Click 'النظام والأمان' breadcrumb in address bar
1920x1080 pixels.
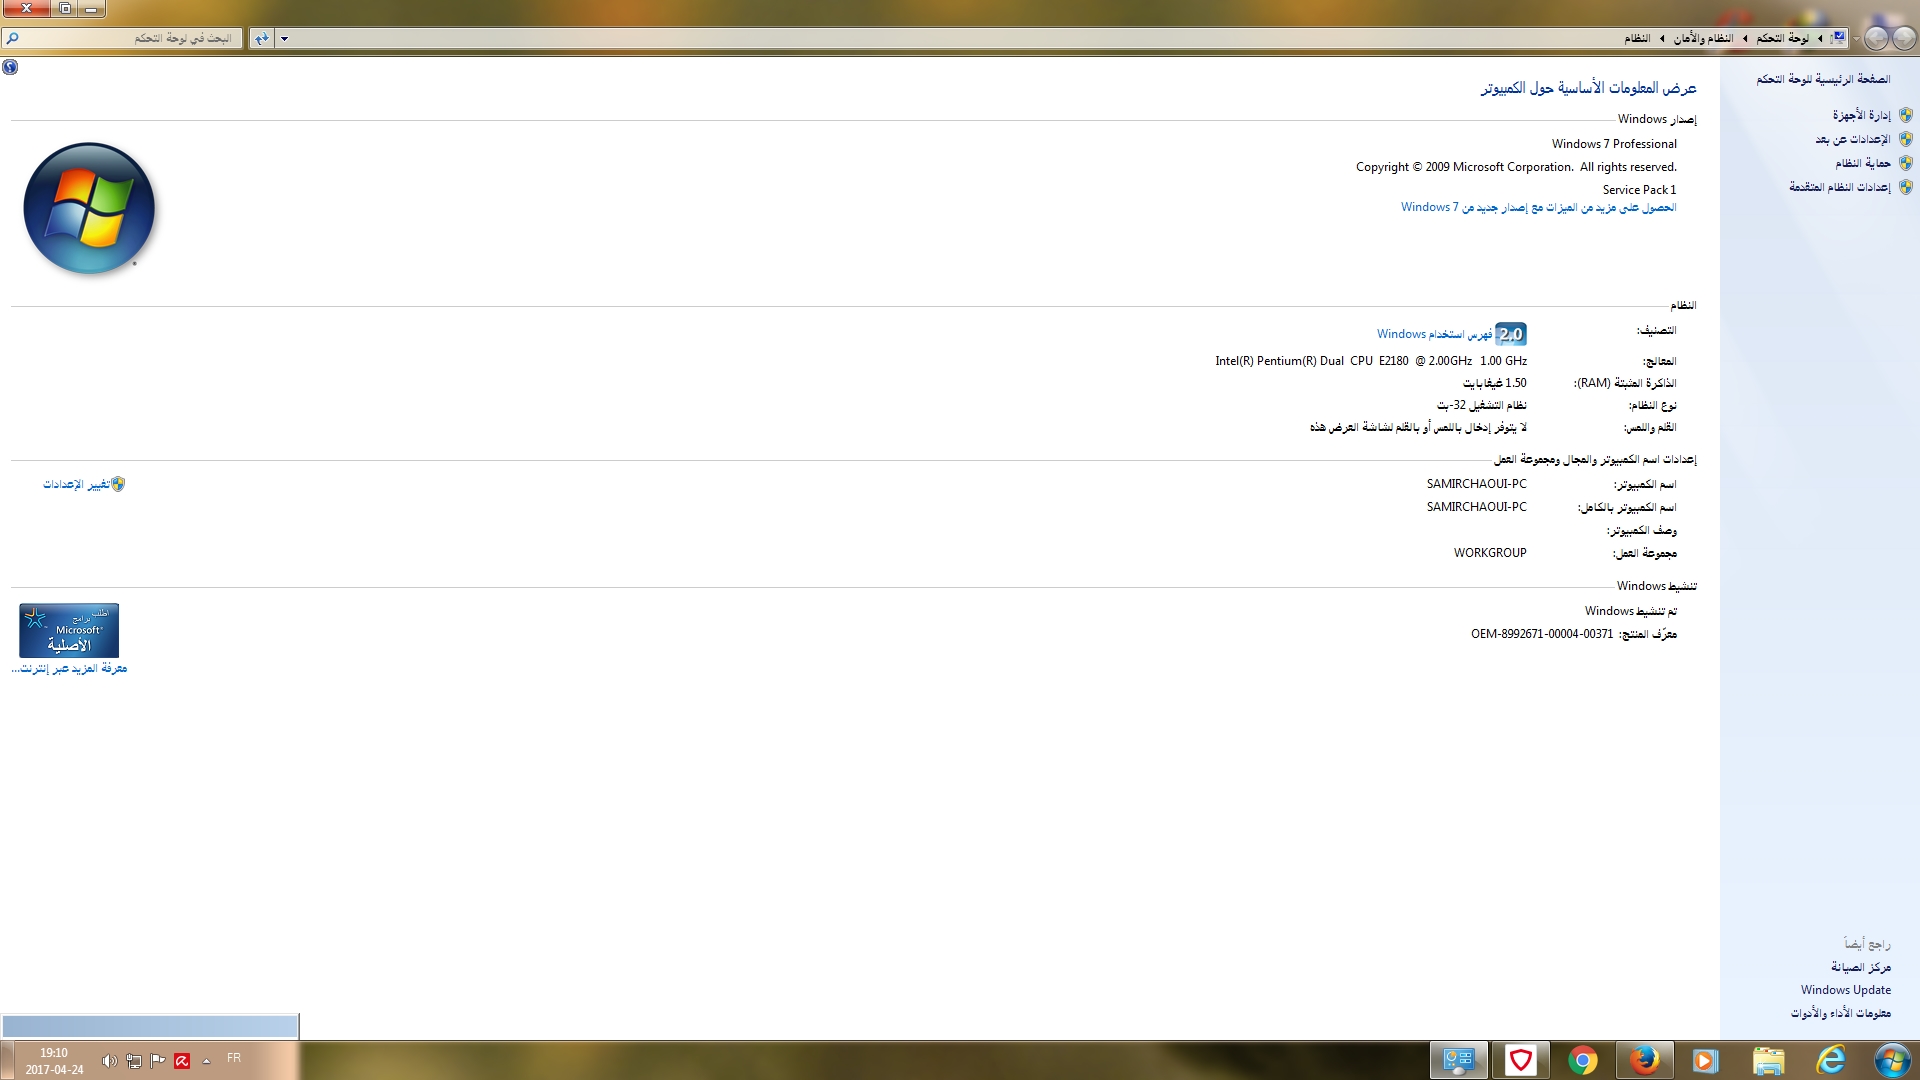(1703, 39)
